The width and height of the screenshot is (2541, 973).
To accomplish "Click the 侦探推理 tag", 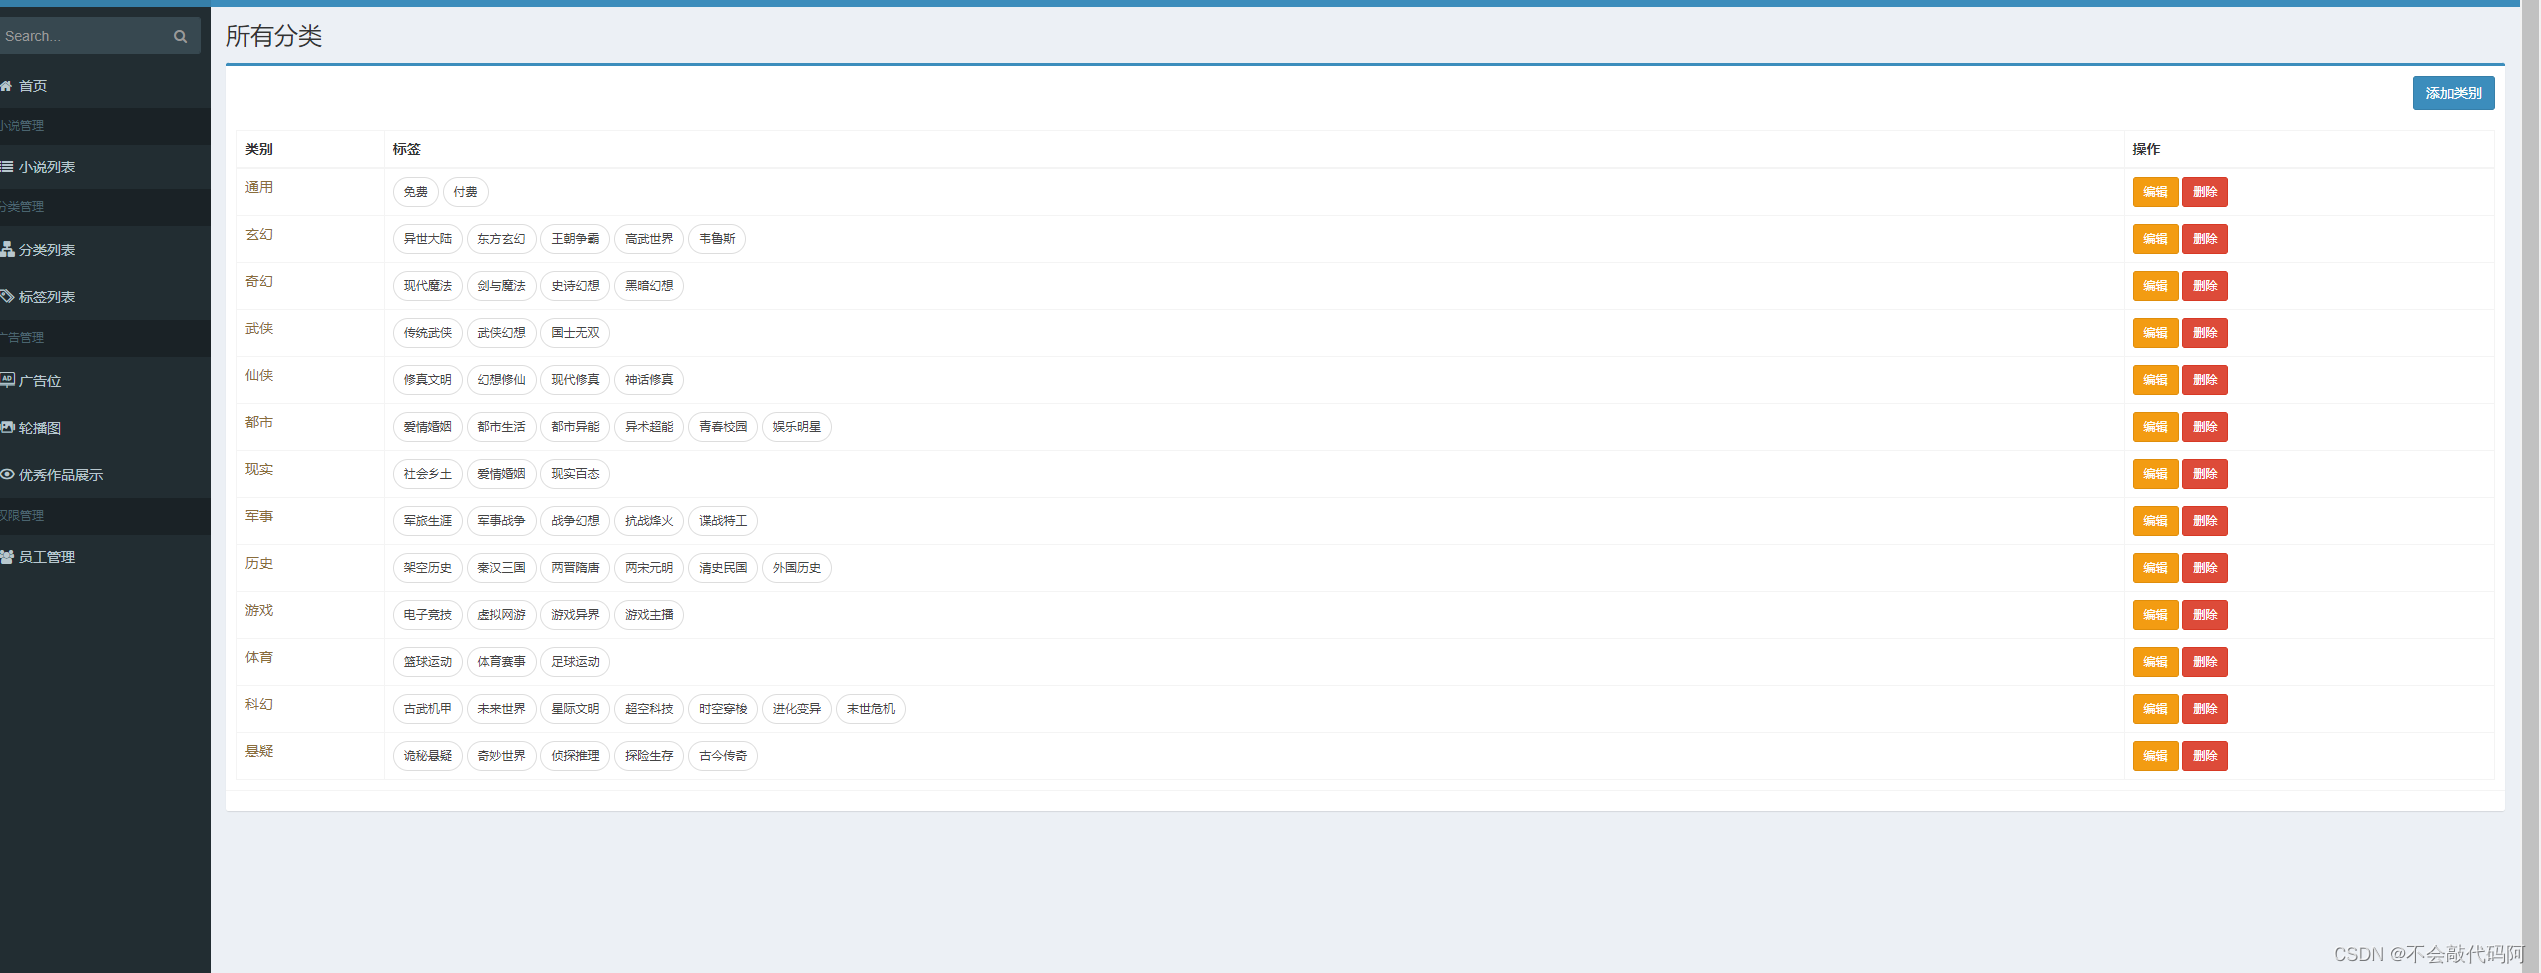I will tap(575, 756).
